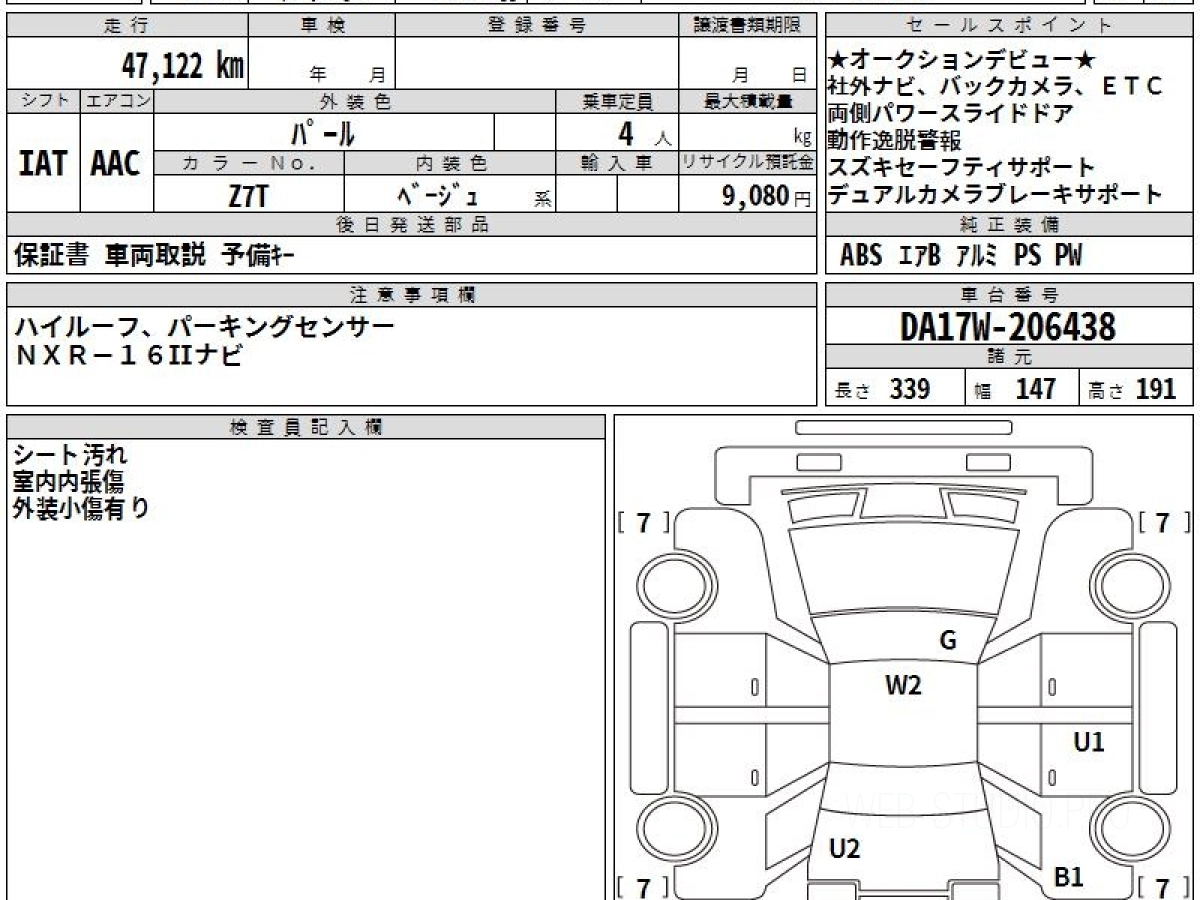Image resolution: width=1200 pixels, height=900 pixels.
Task: Click the 輸入車 label
Action: pyautogui.click(x=617, y=163)
